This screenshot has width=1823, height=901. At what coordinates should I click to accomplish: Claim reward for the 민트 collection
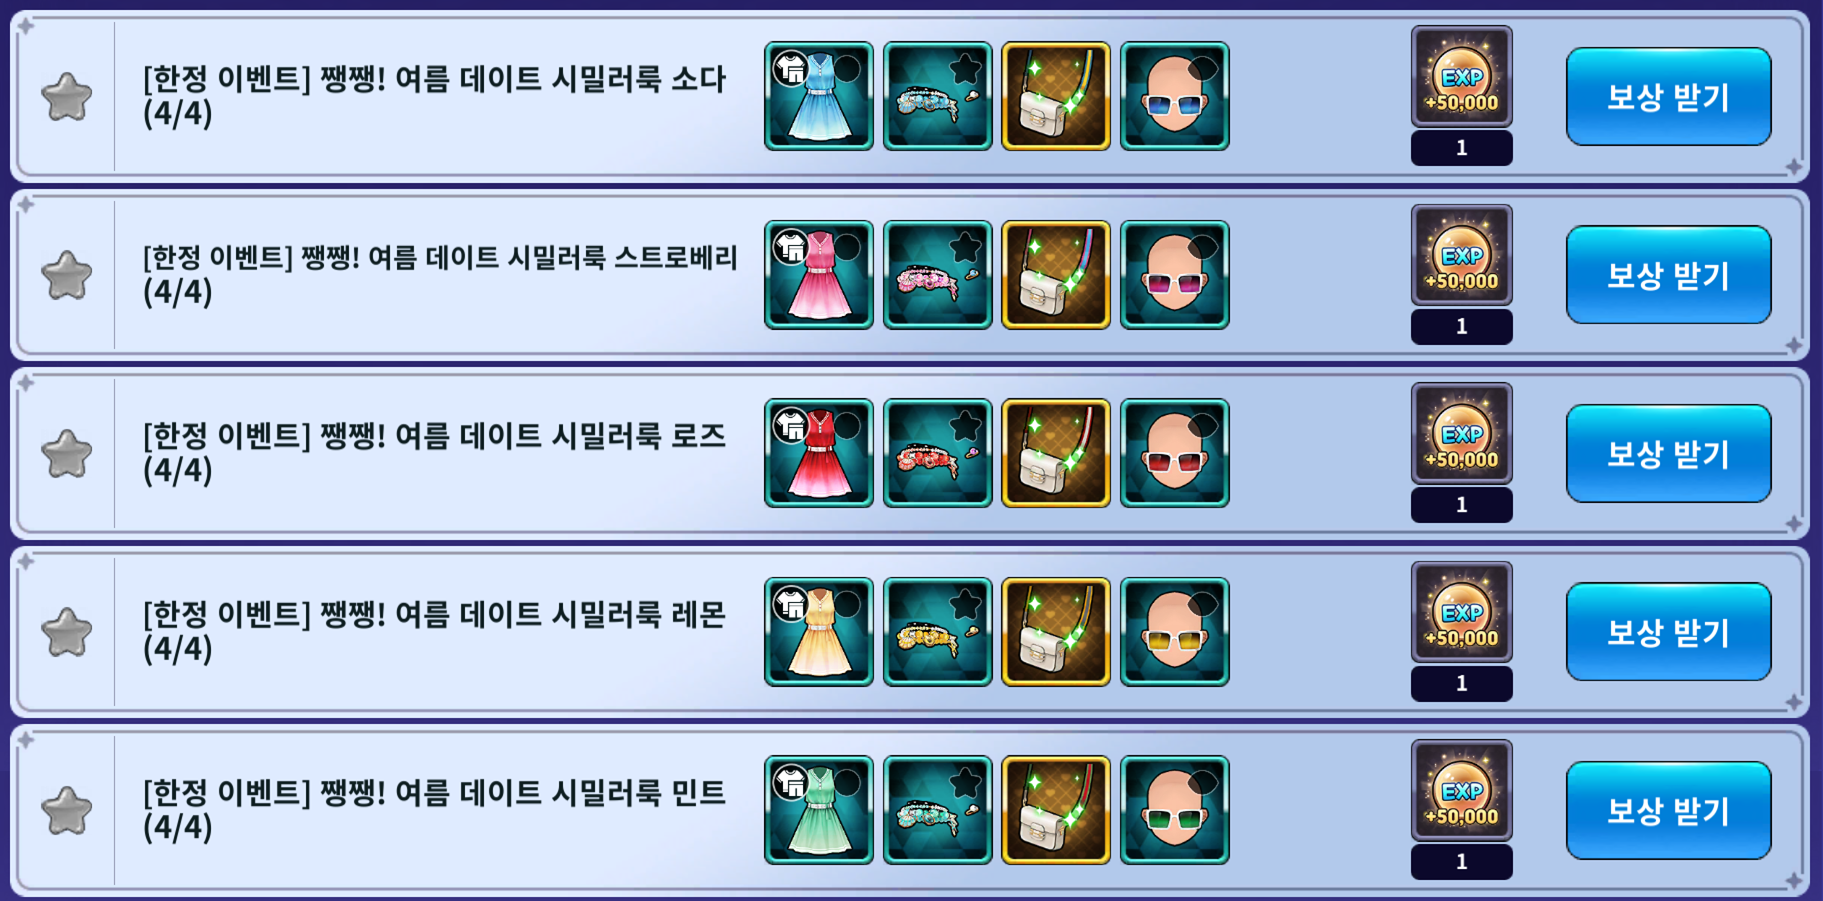[x=1668, y=810]
